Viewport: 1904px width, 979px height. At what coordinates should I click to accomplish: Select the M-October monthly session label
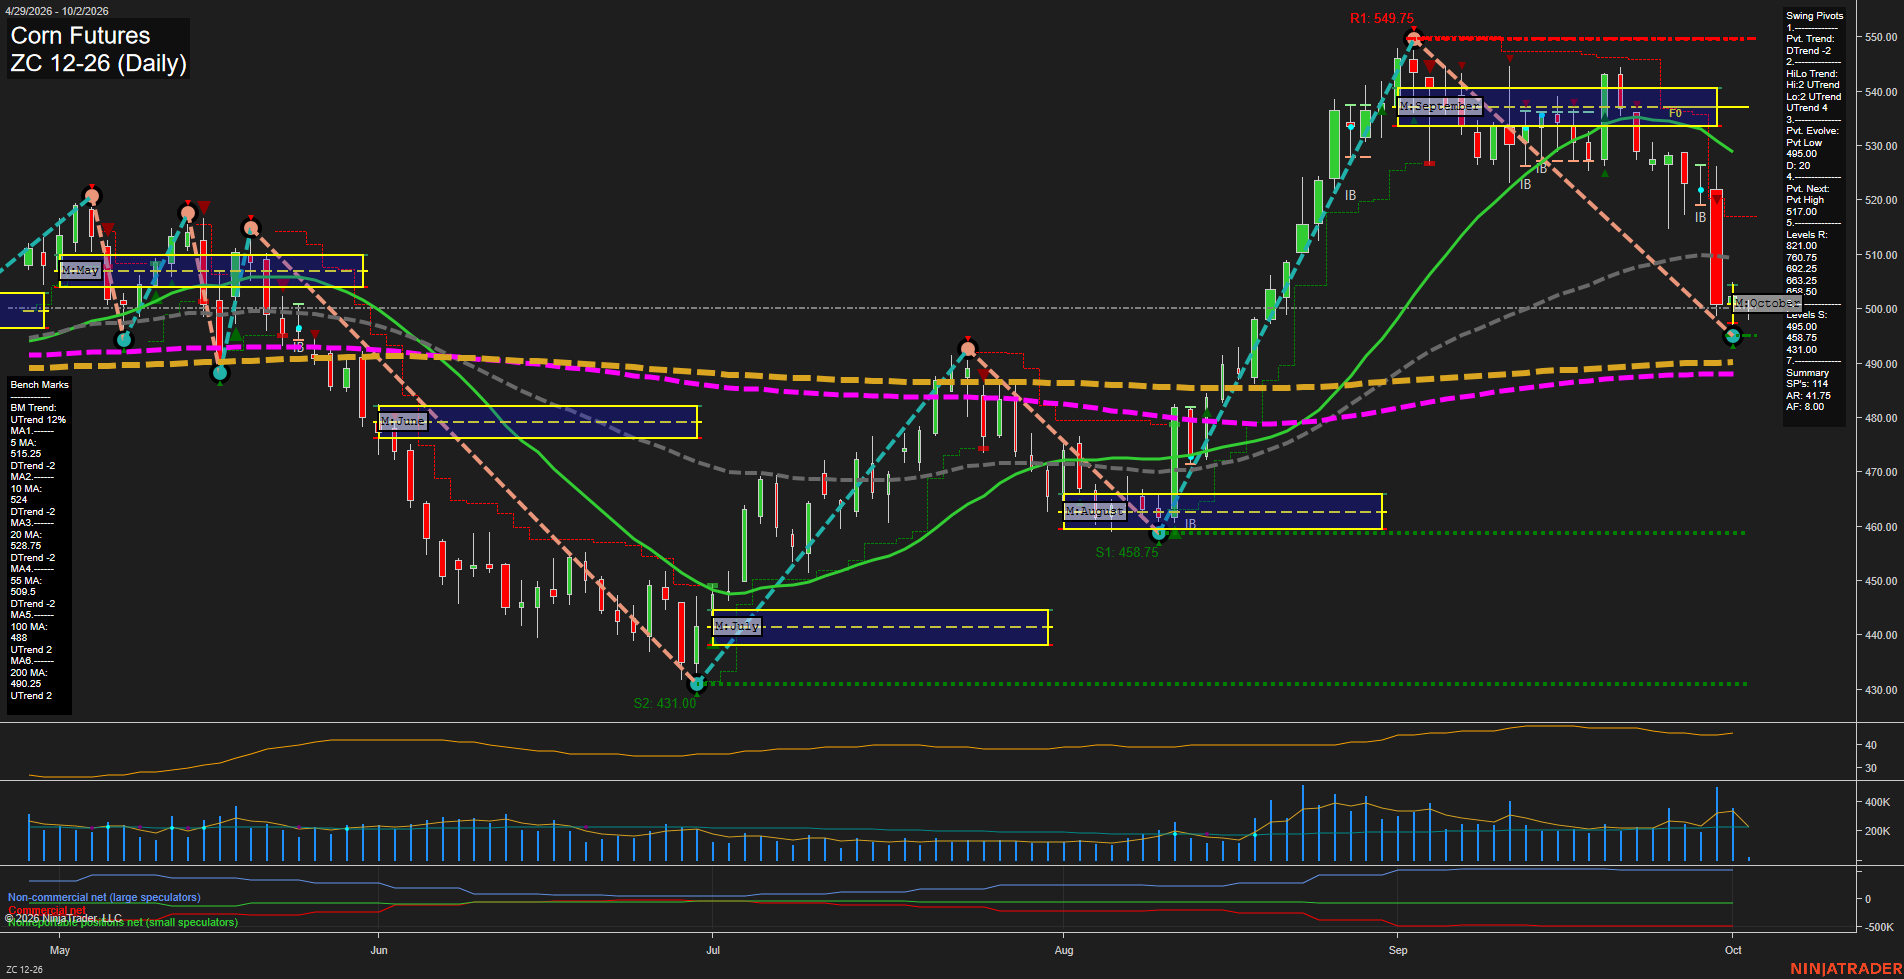1767,303
